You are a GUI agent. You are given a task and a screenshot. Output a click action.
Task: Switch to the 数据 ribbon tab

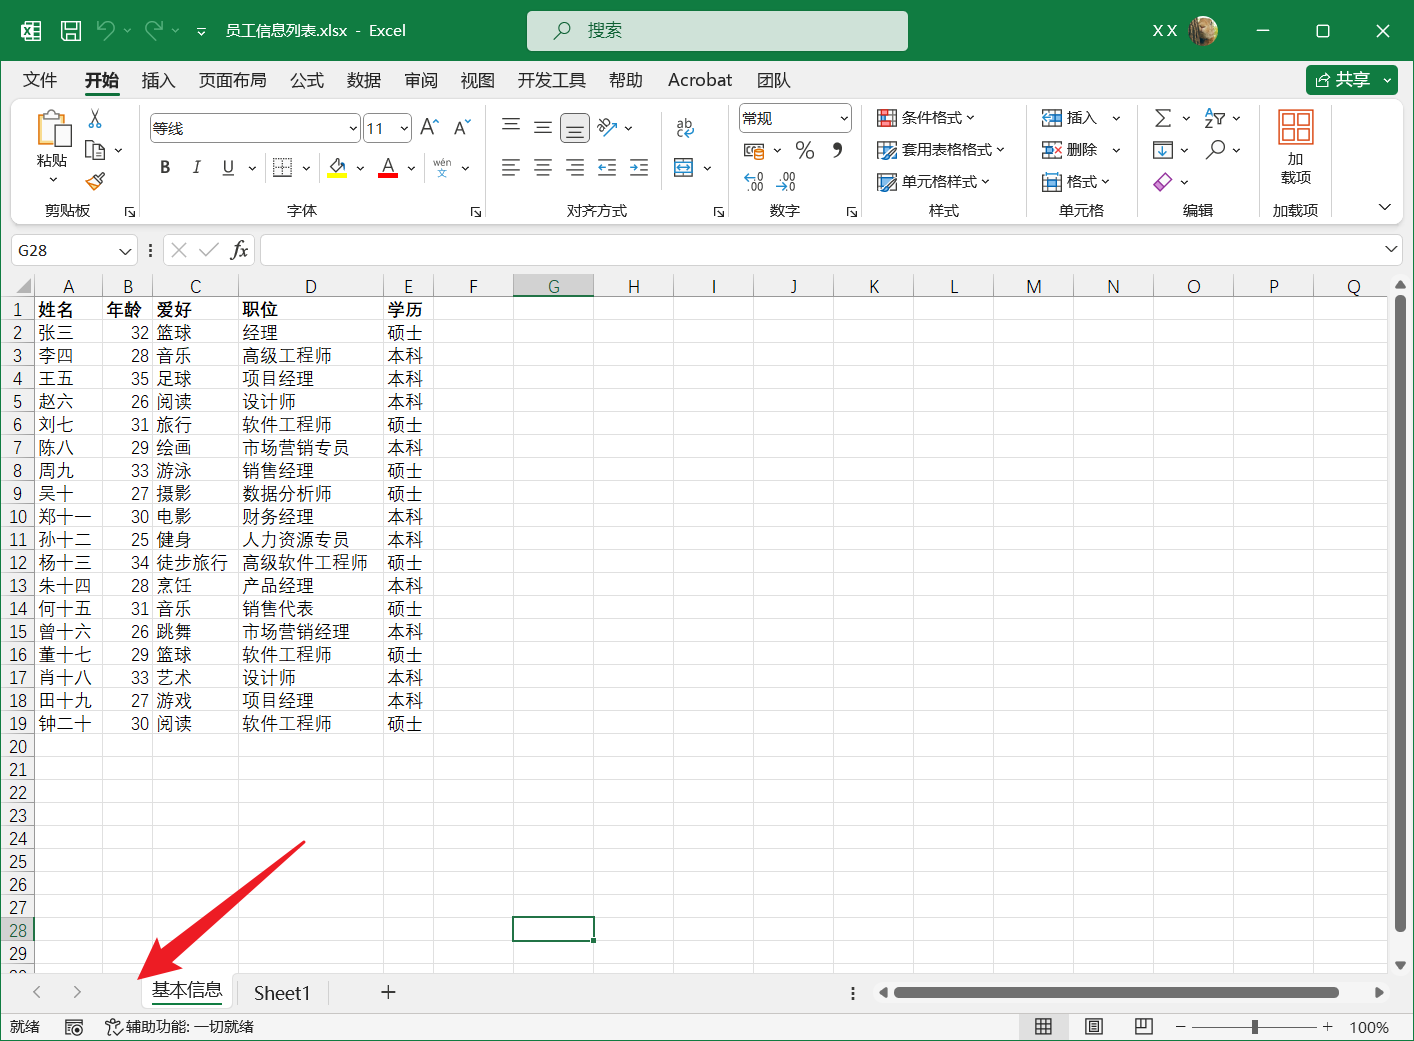[x=363, y=80]
